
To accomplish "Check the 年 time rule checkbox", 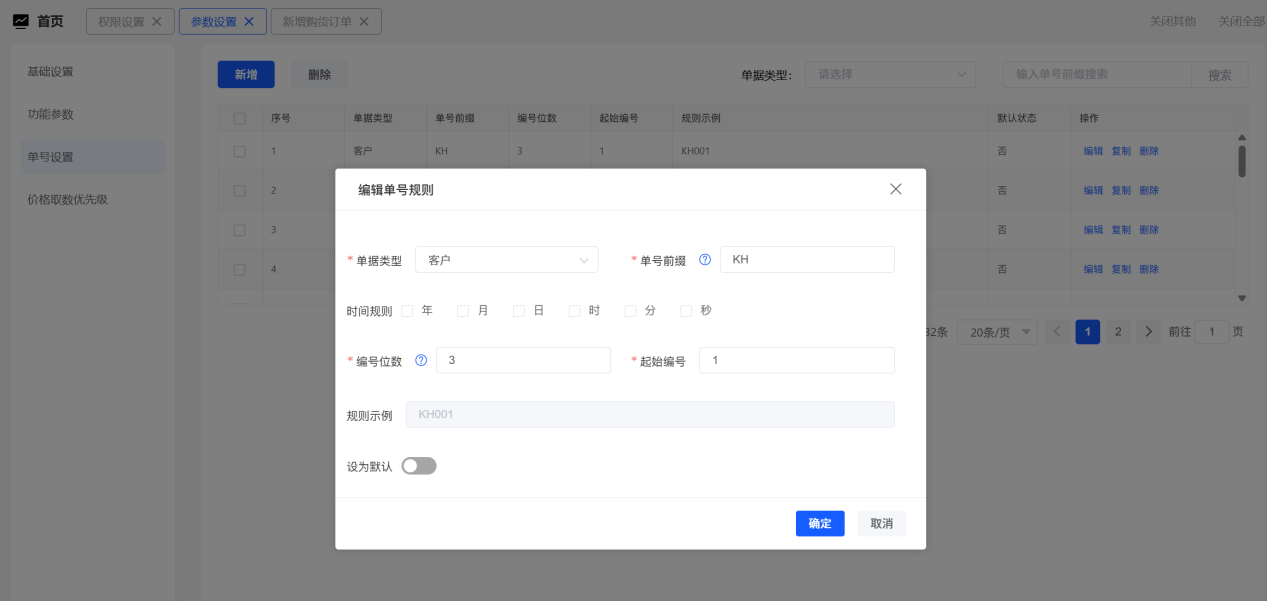I will tap(407, 311).
